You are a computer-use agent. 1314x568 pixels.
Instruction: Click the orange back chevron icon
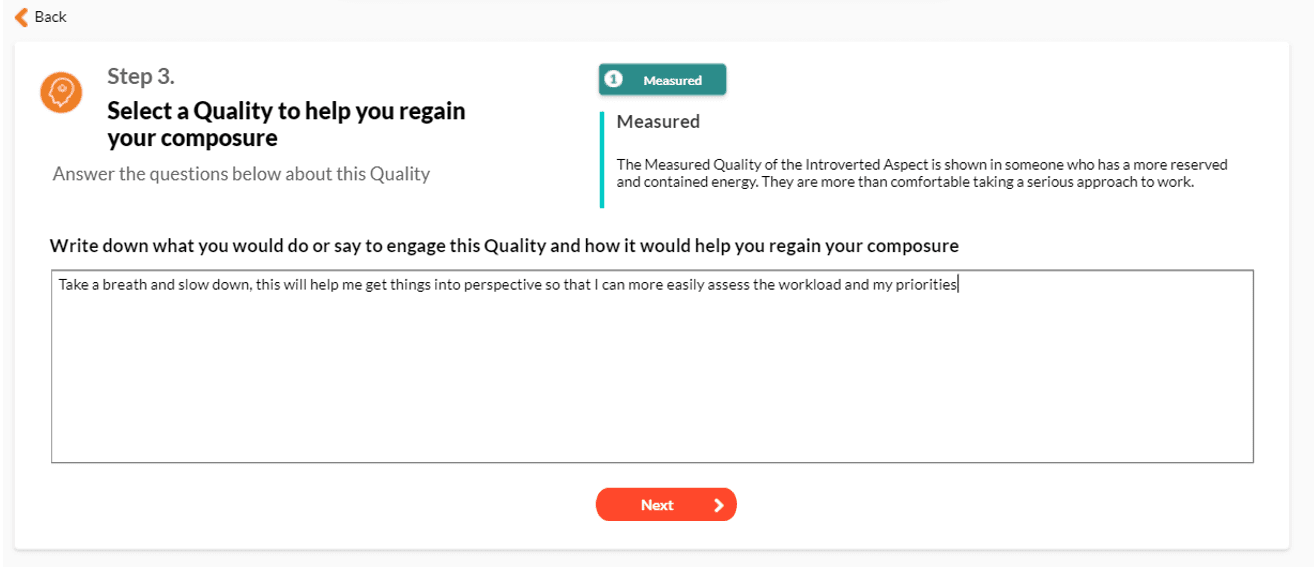point(21,17)
